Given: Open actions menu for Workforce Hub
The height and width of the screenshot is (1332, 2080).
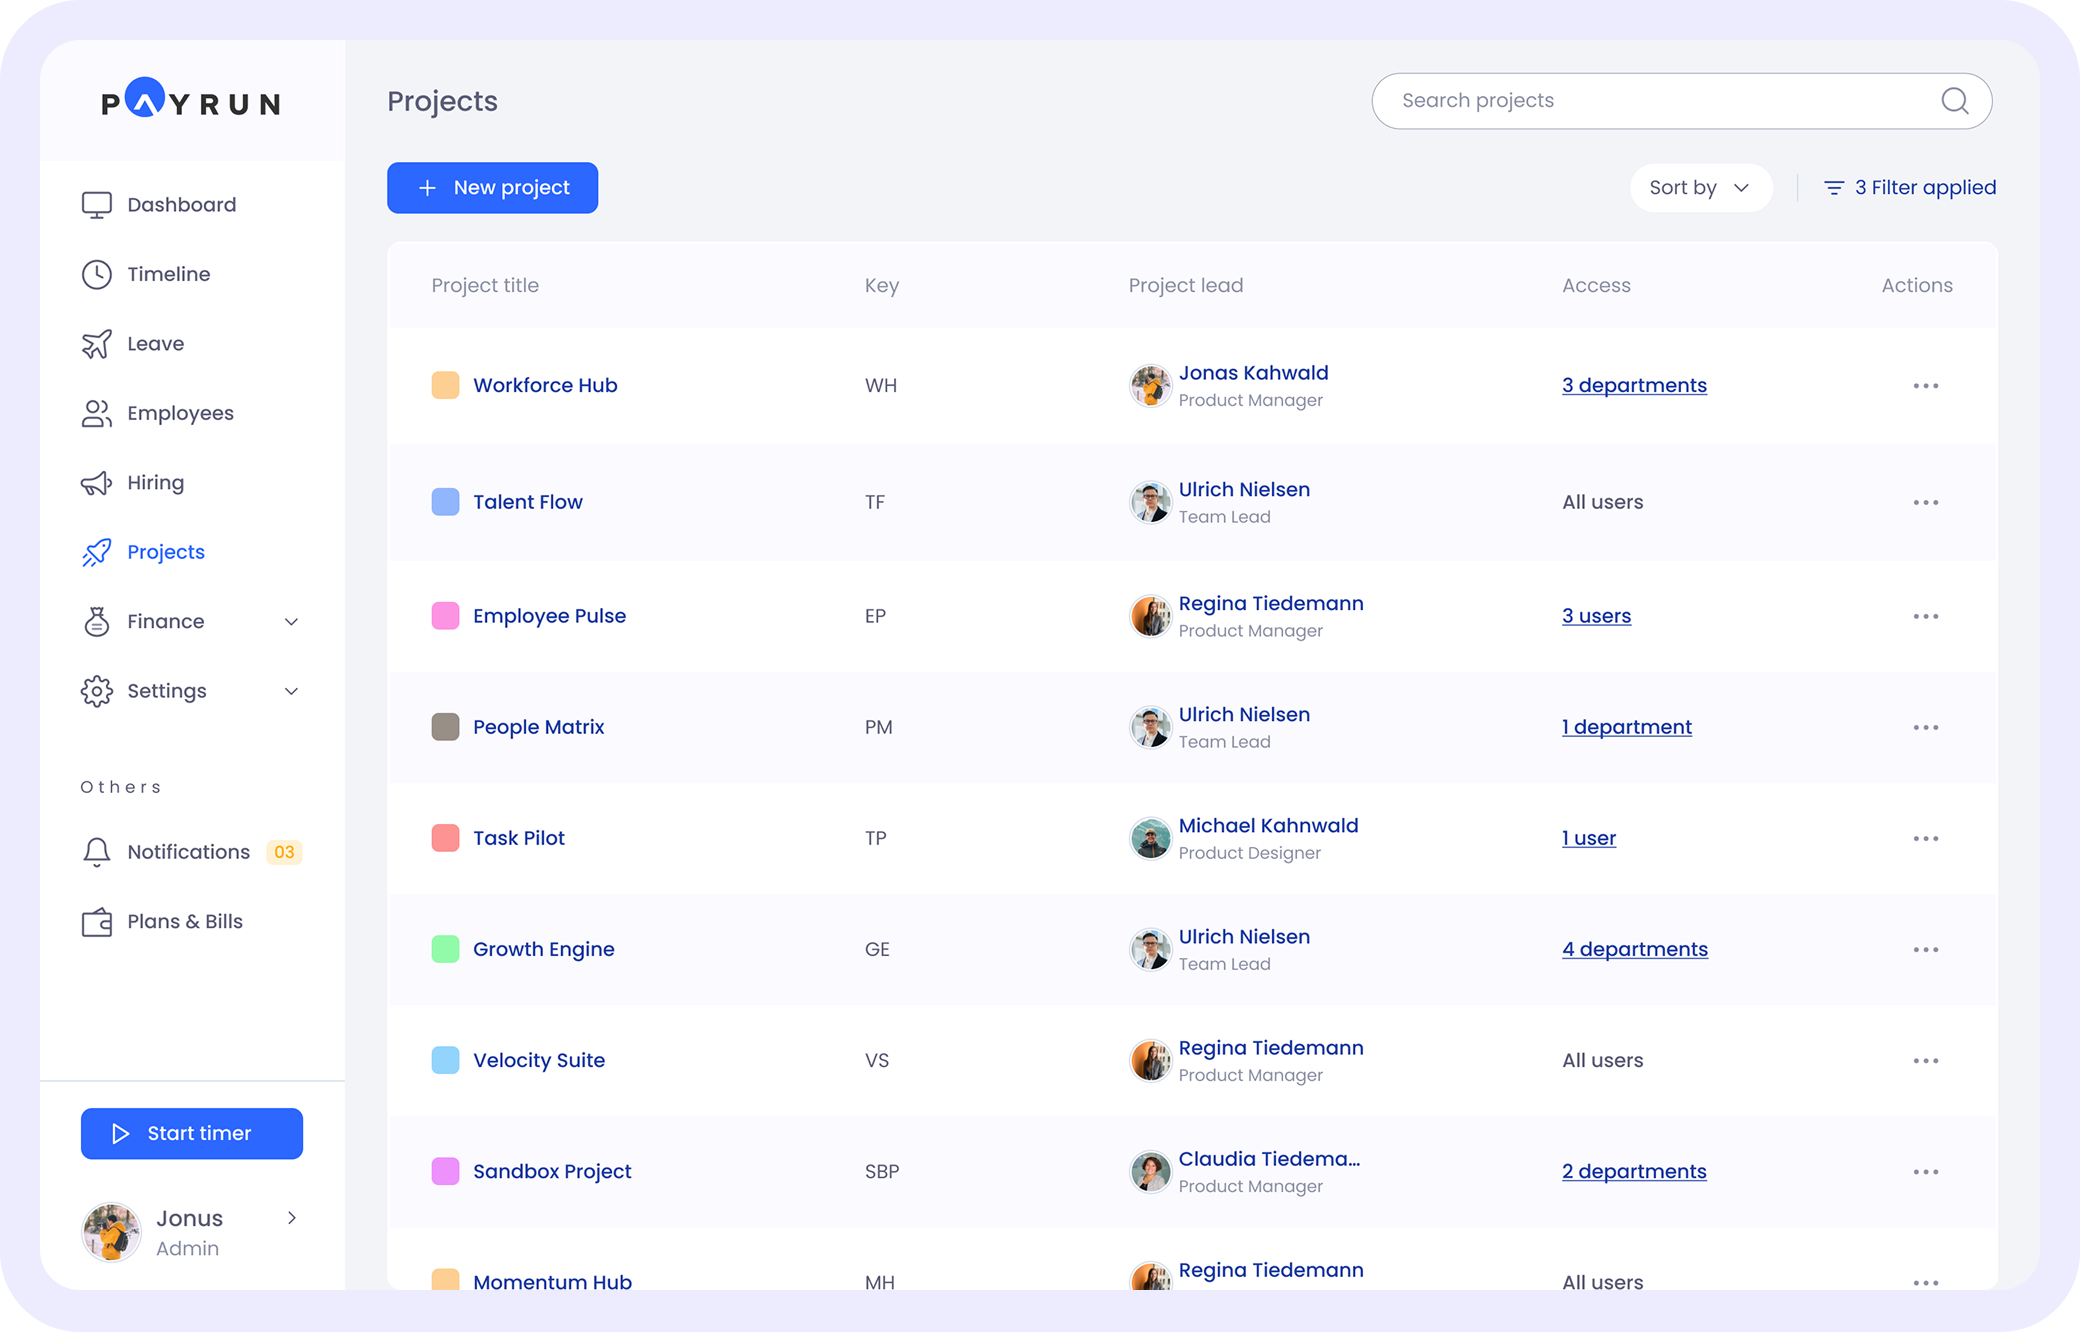Looking at the screenshot, I should tap(1925, 385).
